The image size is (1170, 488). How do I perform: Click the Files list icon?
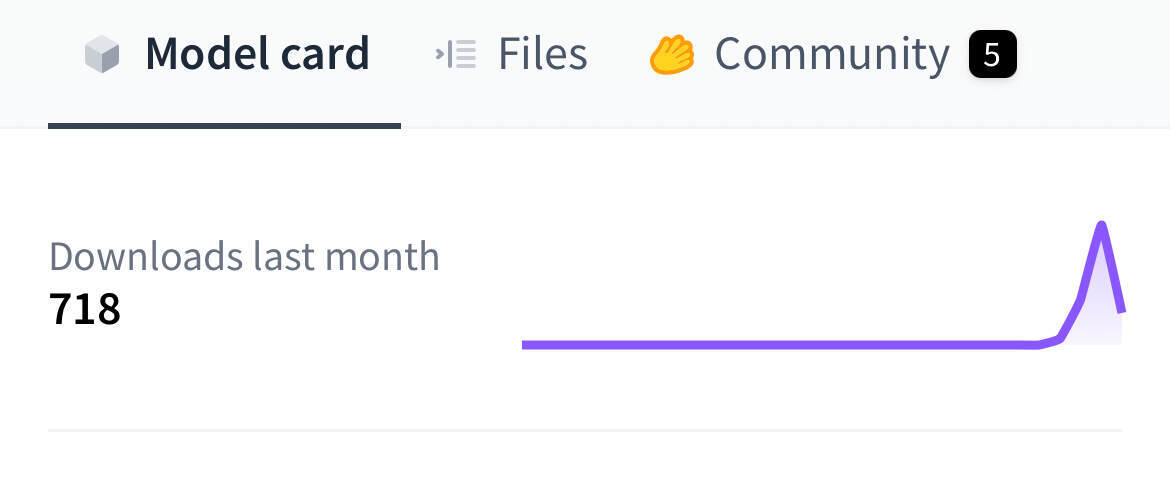click(455, 54)
